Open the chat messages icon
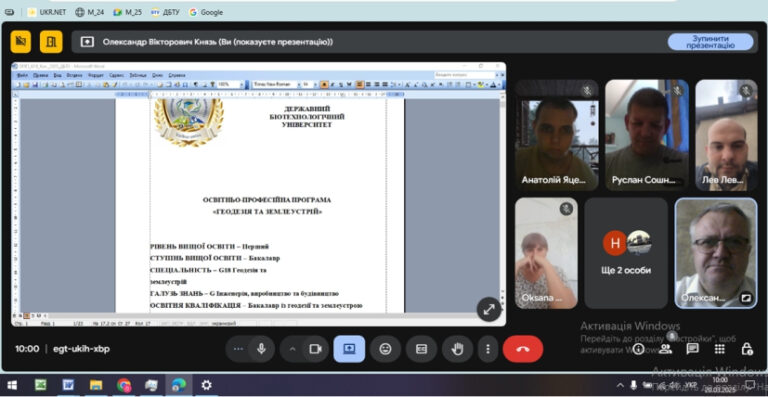Screen dimensions: 768x397 click(x=692, y=349)
